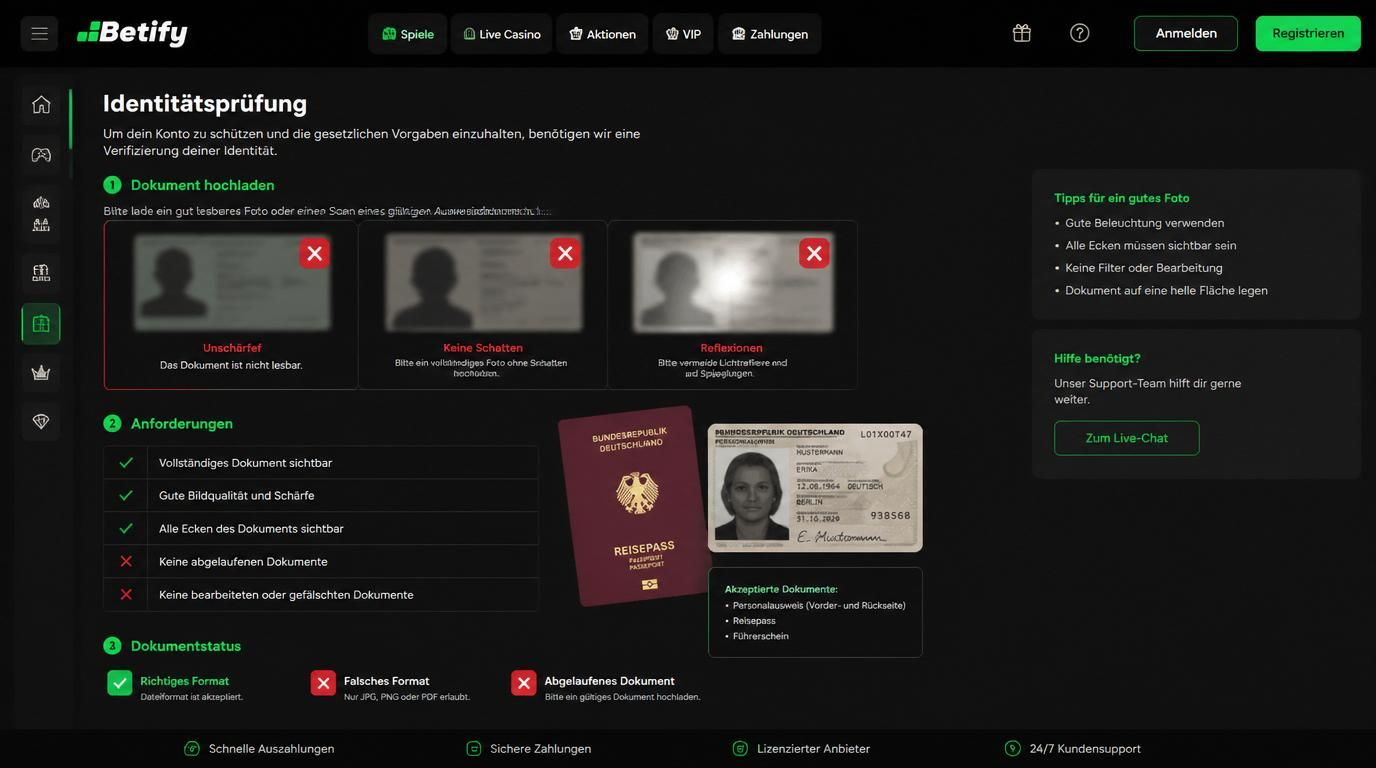The image size is (1376, 768).
Task: Click the red X on Keine Schatten example
Action: point(565,254)
